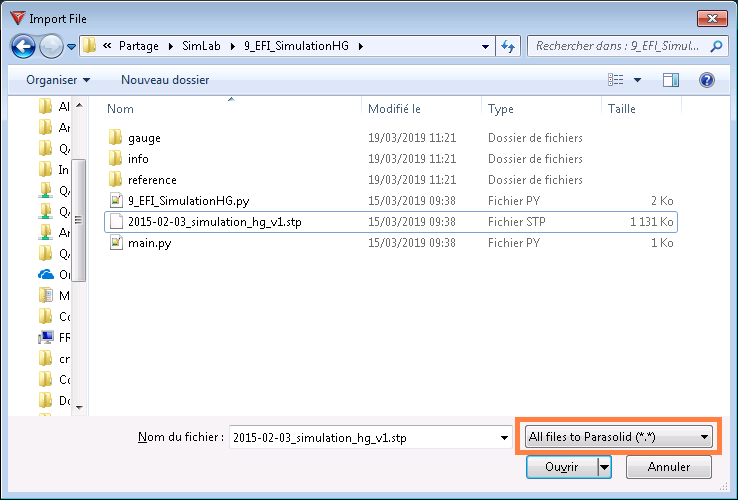Click the refresh button next to the address bar

point(508,46)
